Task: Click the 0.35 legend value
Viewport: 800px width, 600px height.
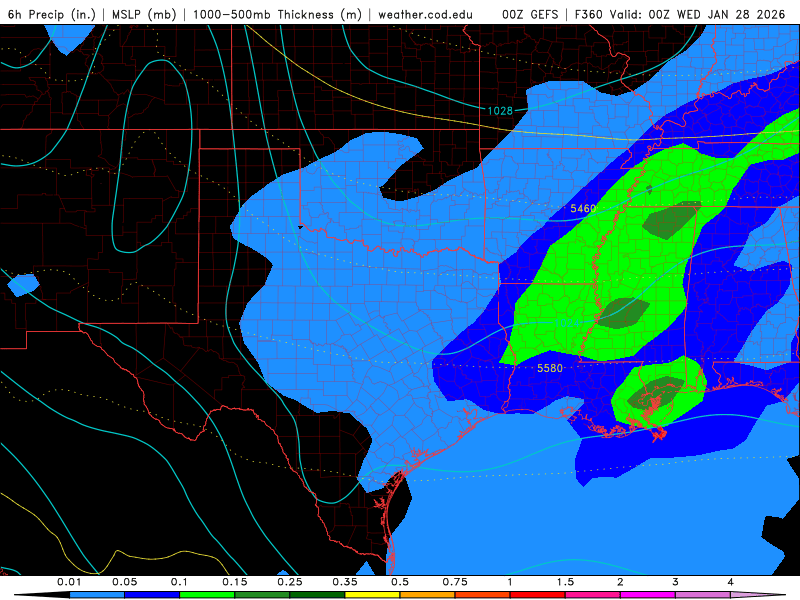Action: coord(345,582)
